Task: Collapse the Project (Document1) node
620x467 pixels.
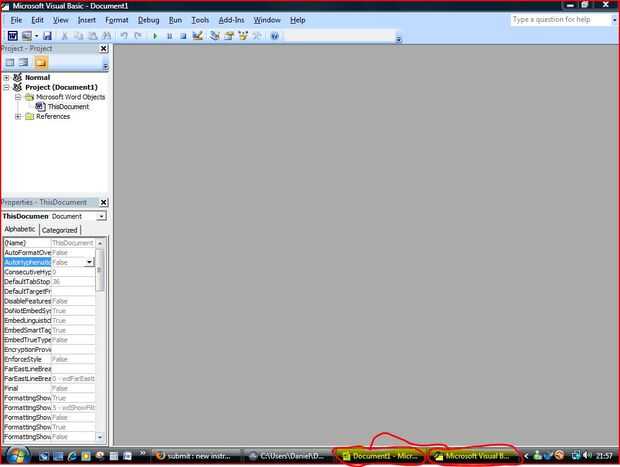Action: pyautogui.click(x=6, y=87)
